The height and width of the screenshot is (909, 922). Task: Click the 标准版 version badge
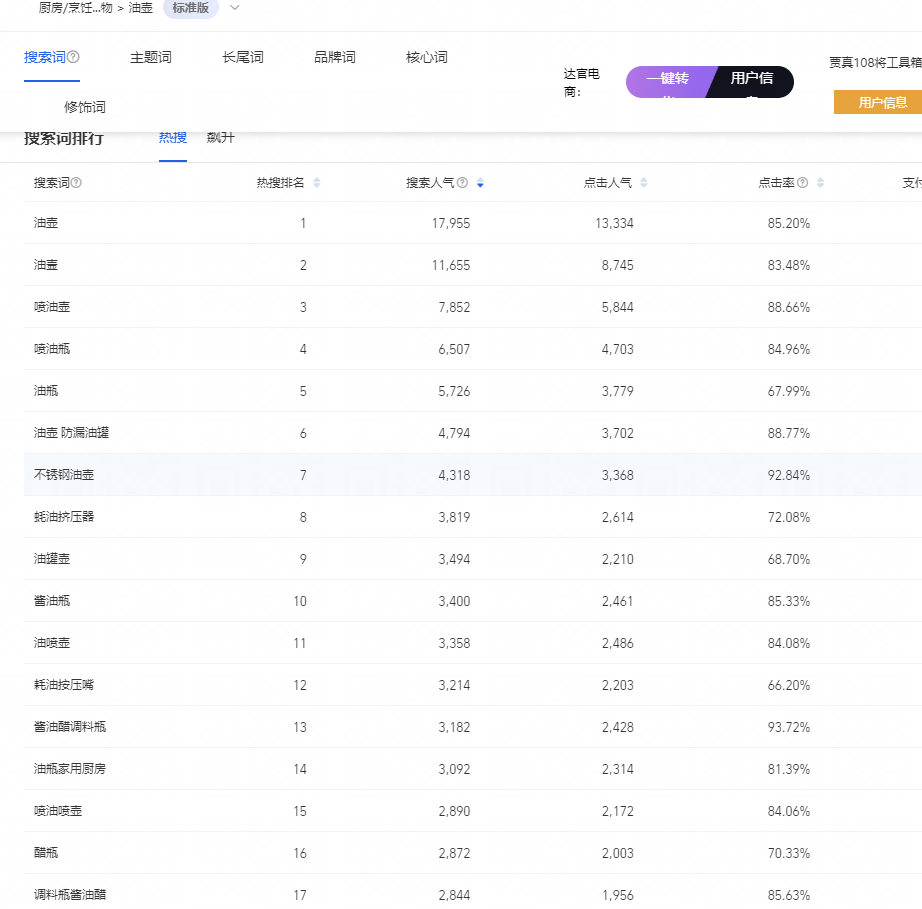pos(190,8)
